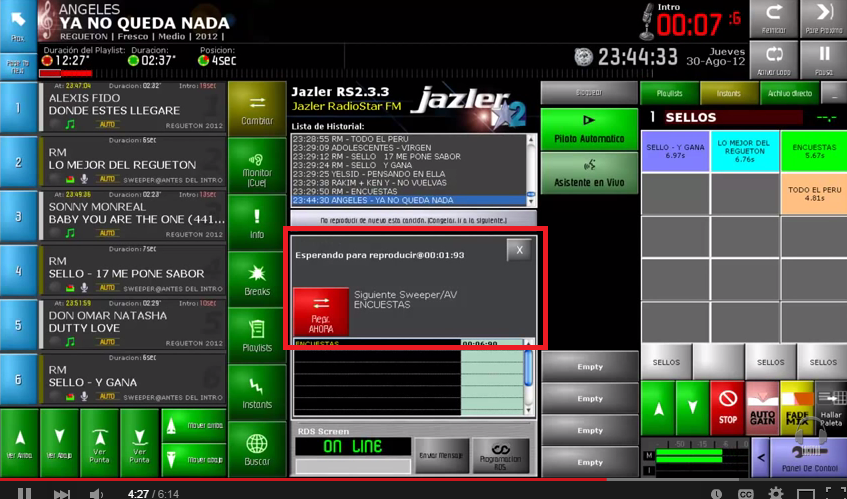The width and height of the screenshot is (847, 499).
Task: Click the Cambiar swap button
Action: [257, 109]
